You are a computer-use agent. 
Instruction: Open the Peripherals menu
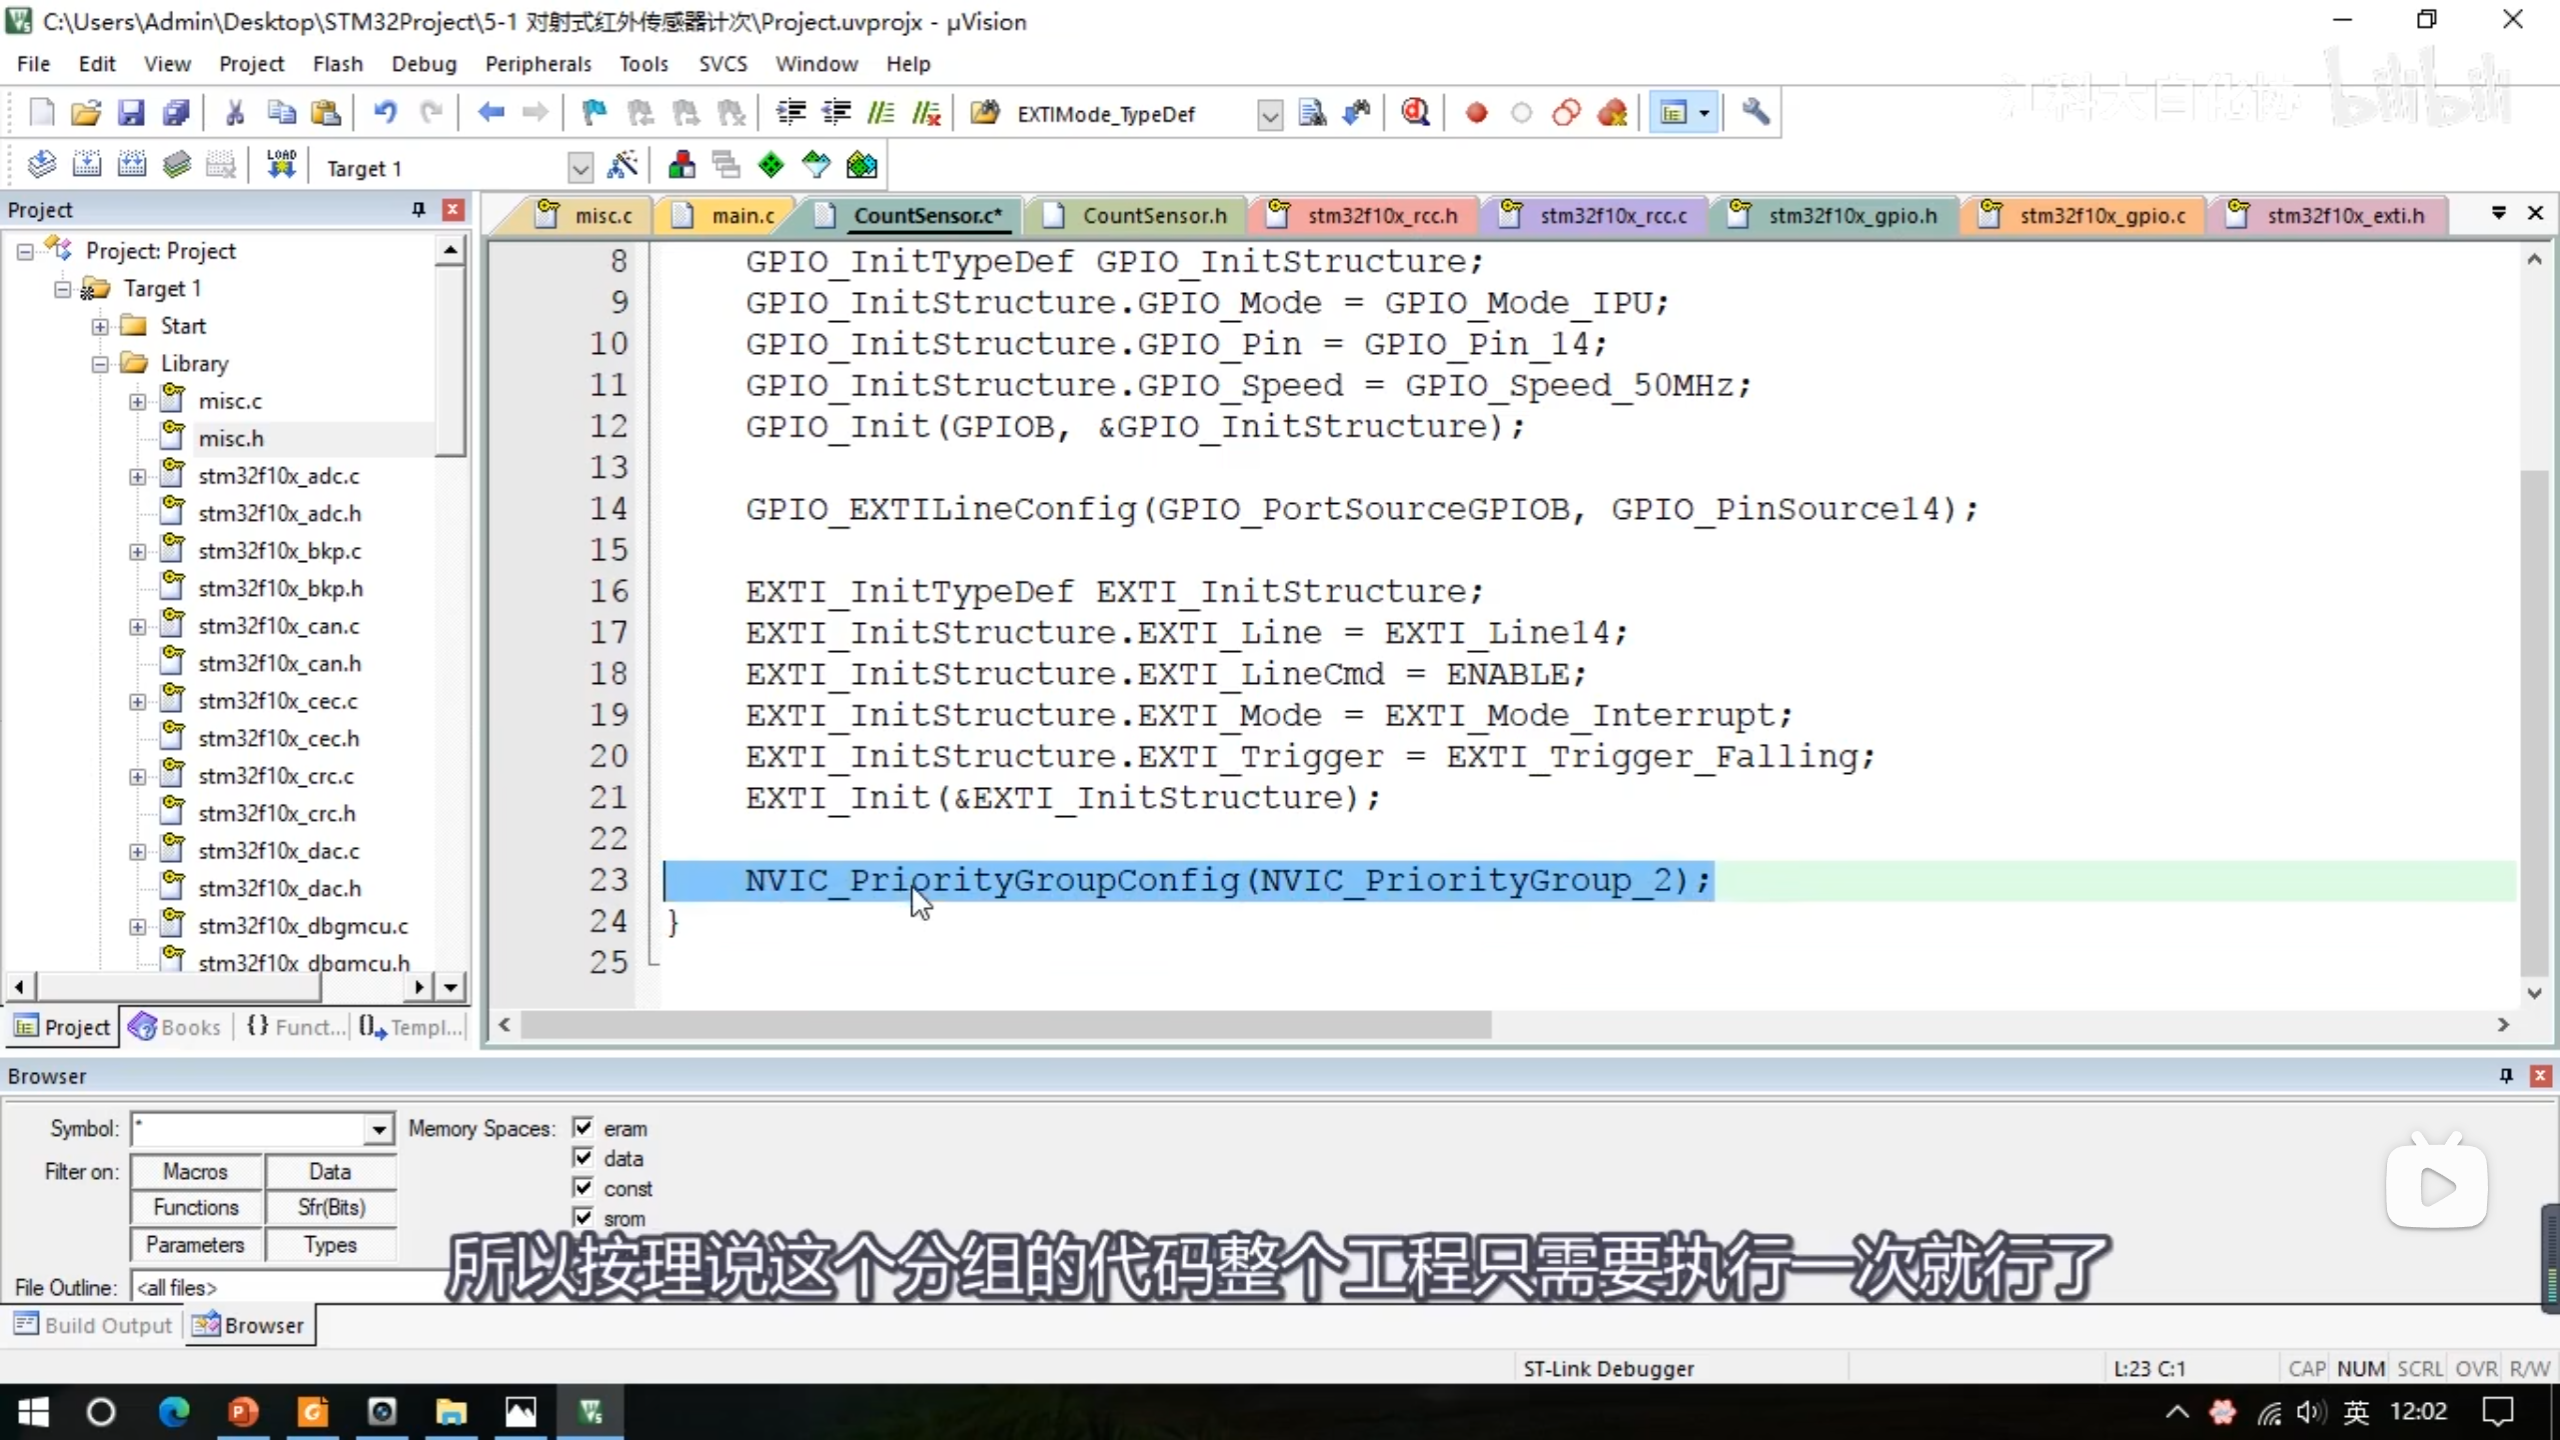click(537, 64)
